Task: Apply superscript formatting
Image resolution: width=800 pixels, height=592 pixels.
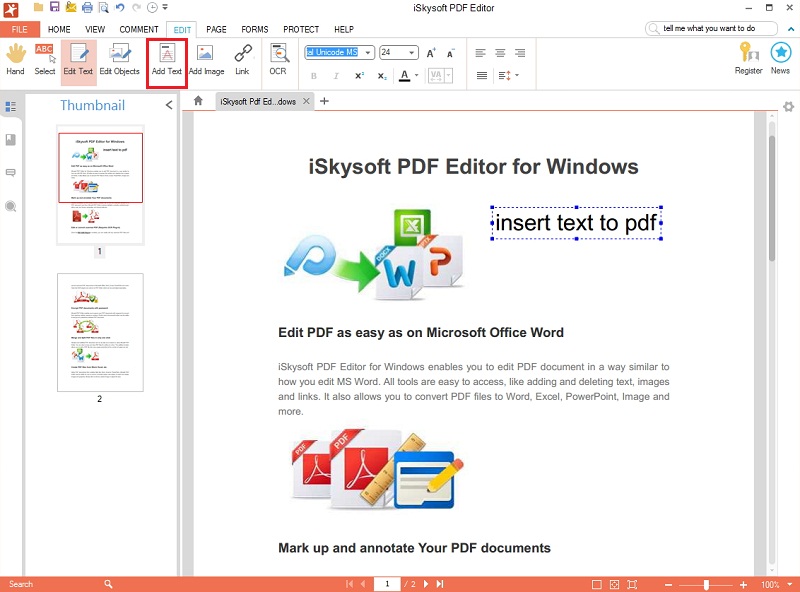Action: coord(359,76)
